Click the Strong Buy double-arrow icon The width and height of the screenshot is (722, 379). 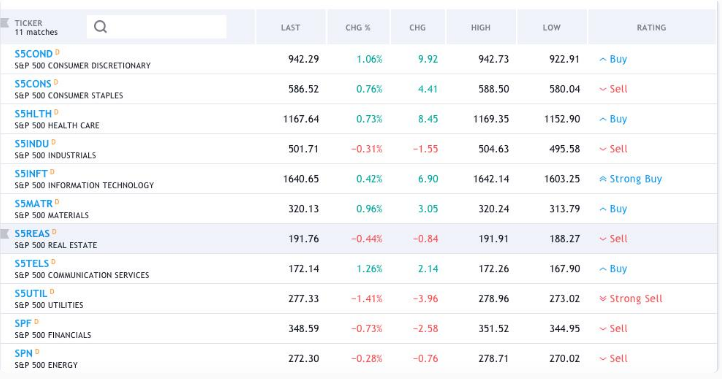click(603, 179)
